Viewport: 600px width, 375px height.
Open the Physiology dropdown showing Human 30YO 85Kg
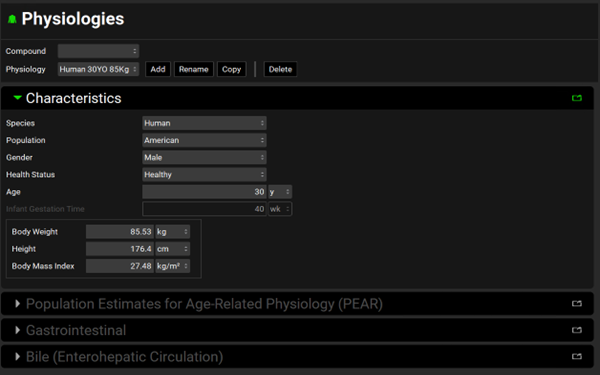coord(98,69)
